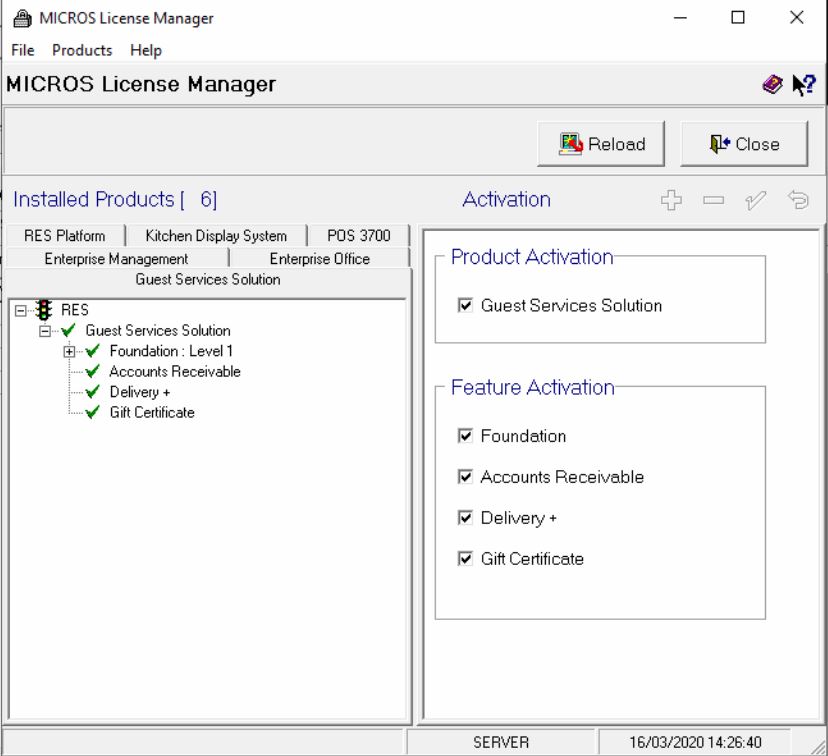Click green check icon beside Accounts Receivable tree row
This screenshot has width=828, height=756.
92,371
